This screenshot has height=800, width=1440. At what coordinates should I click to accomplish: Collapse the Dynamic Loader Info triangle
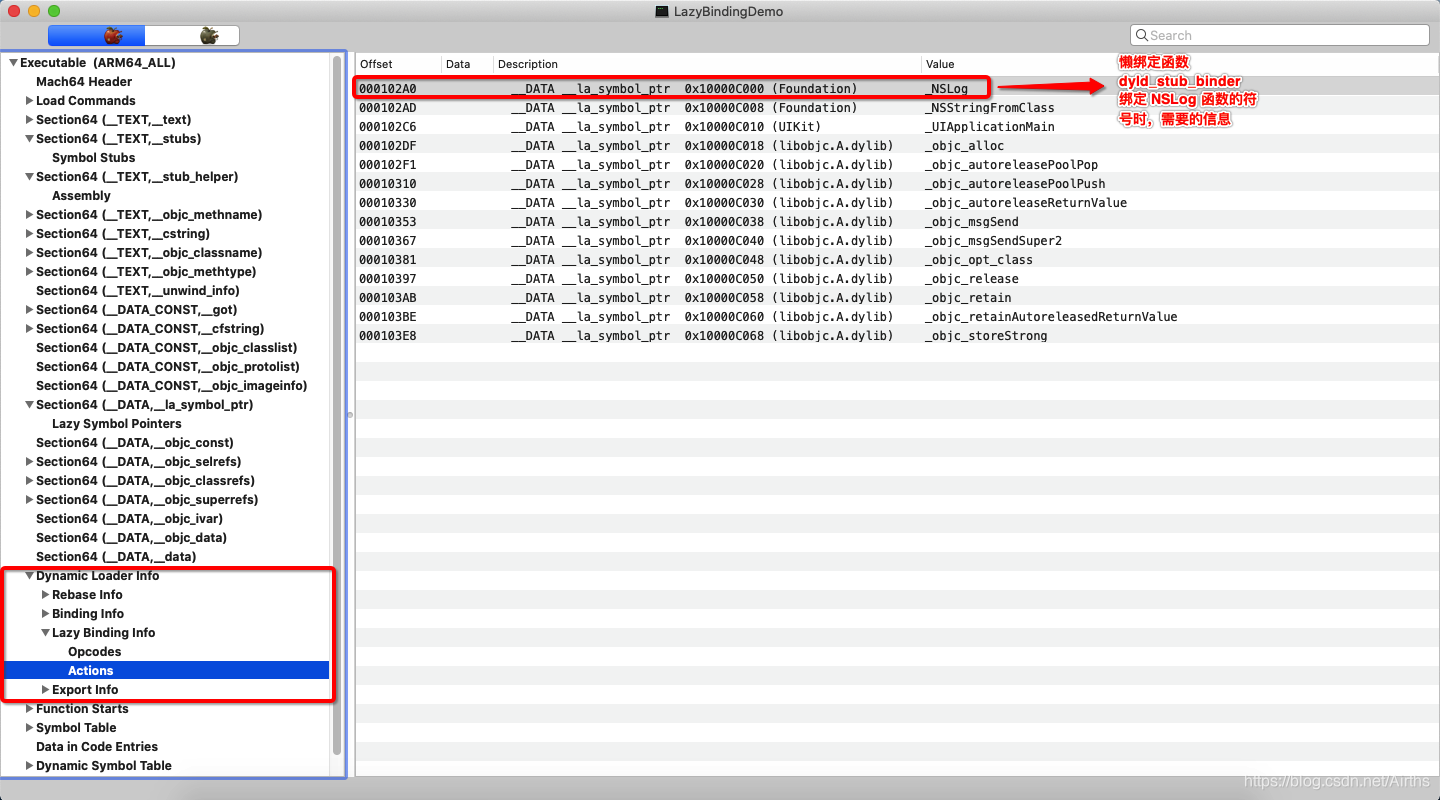[29, 576]
